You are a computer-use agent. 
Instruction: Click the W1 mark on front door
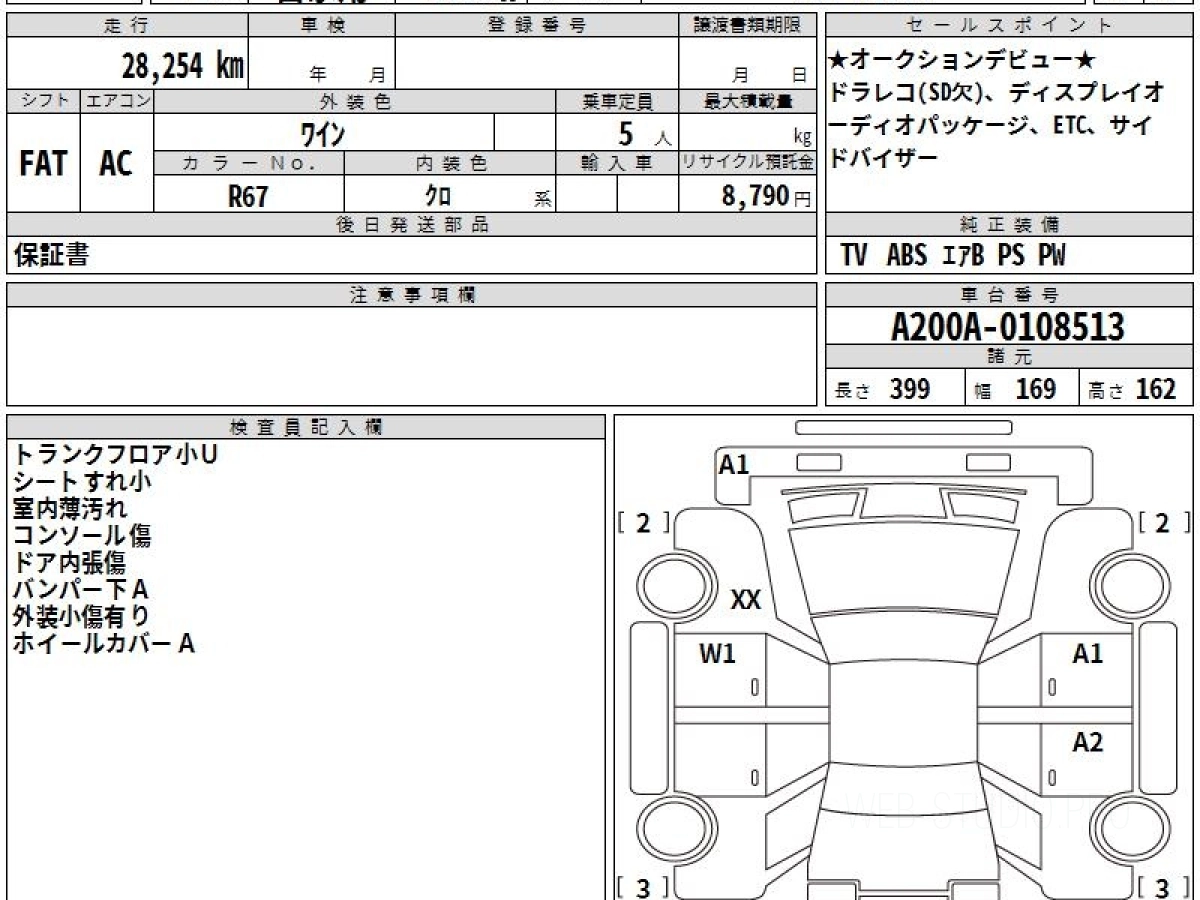tap(717, 654)
